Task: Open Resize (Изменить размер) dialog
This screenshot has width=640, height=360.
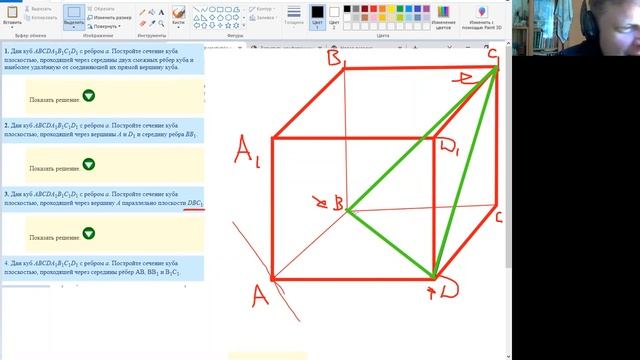Action: click(109, 18)
